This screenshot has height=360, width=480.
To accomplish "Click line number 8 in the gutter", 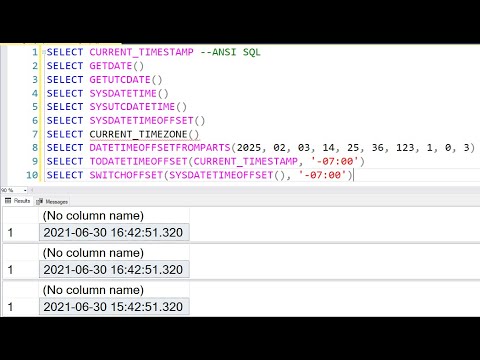I will 35,148.
